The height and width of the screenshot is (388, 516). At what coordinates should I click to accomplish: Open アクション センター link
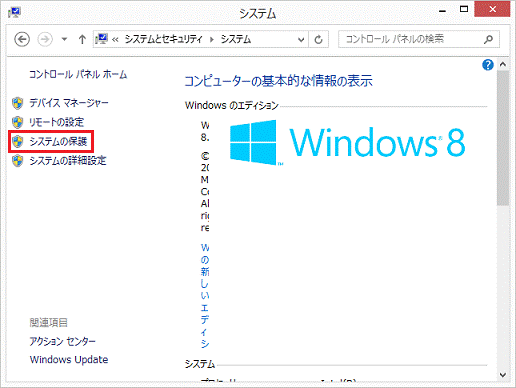click(62, 341)
